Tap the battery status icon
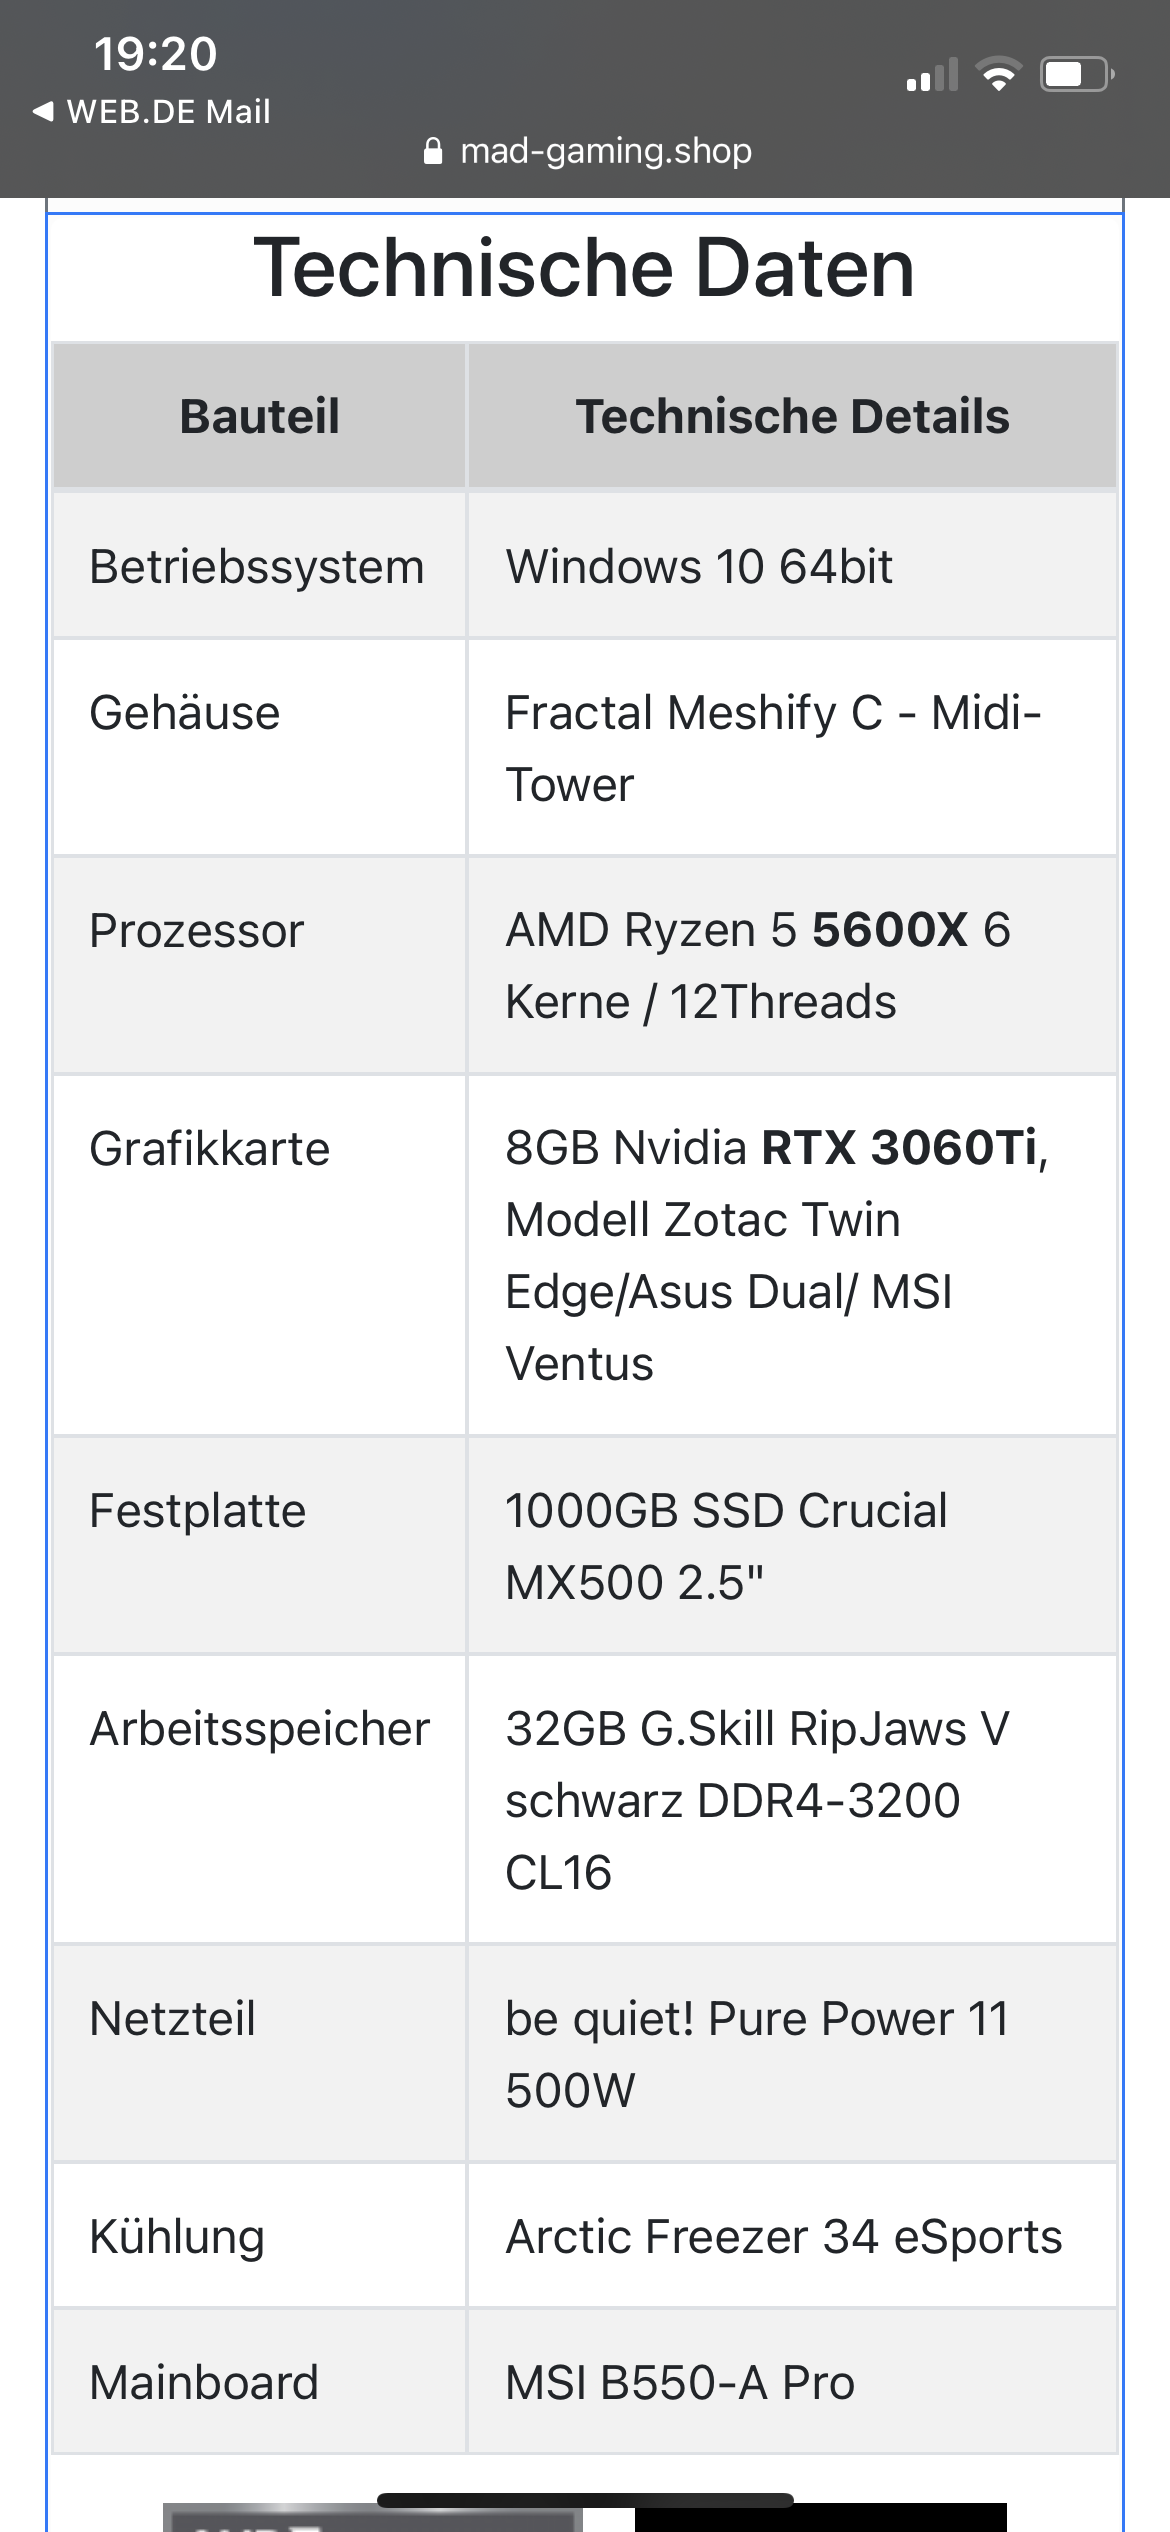Image resolution: width=1170 pixels, height=2532 pixels. click(x=1077, y=75)
